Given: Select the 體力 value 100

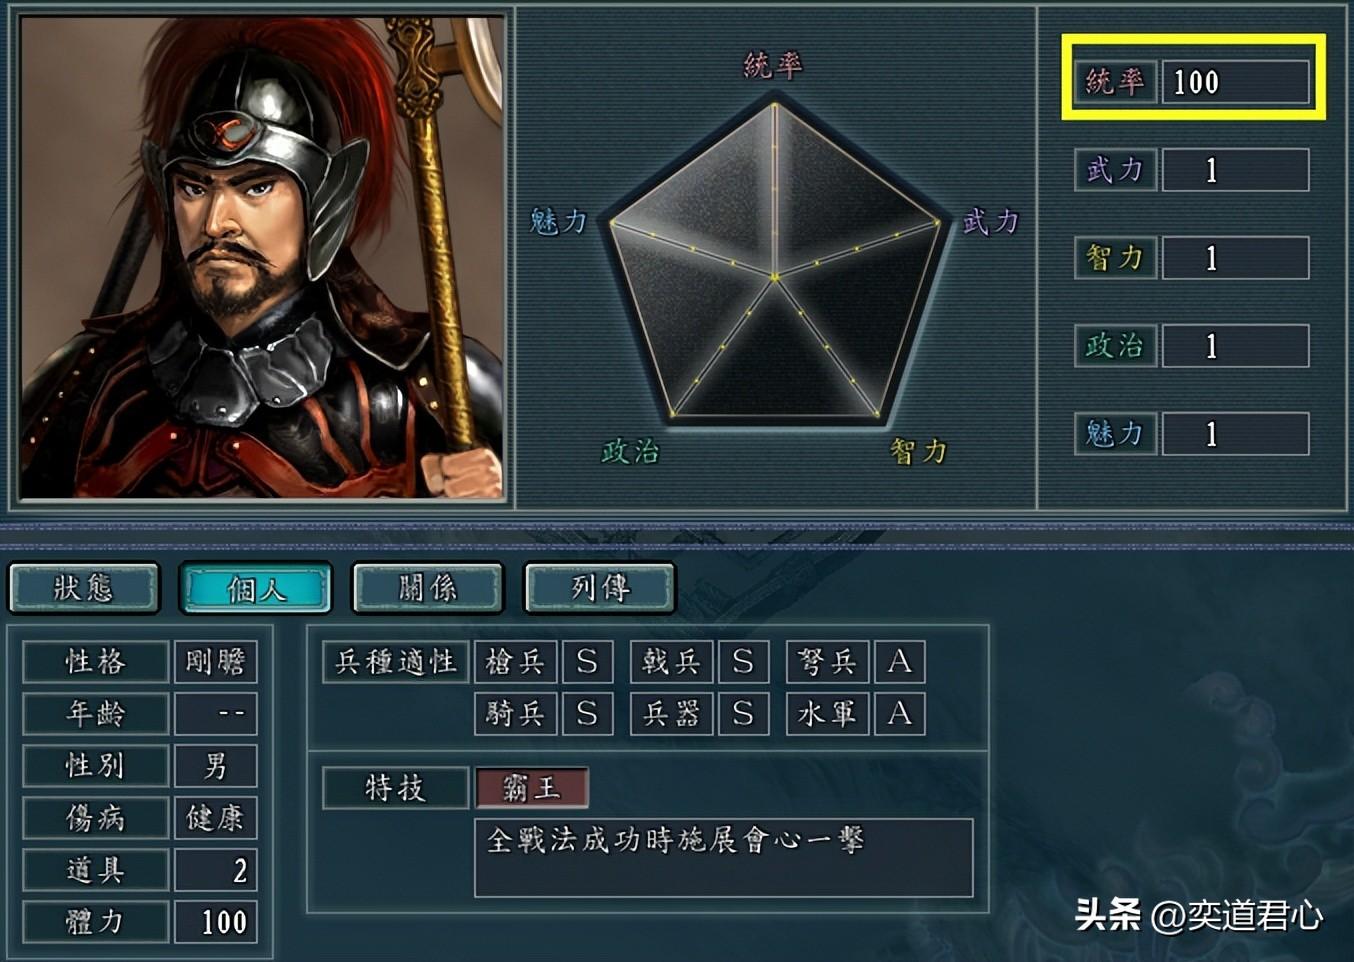Looking at the screenshot, I should [215, 922].
